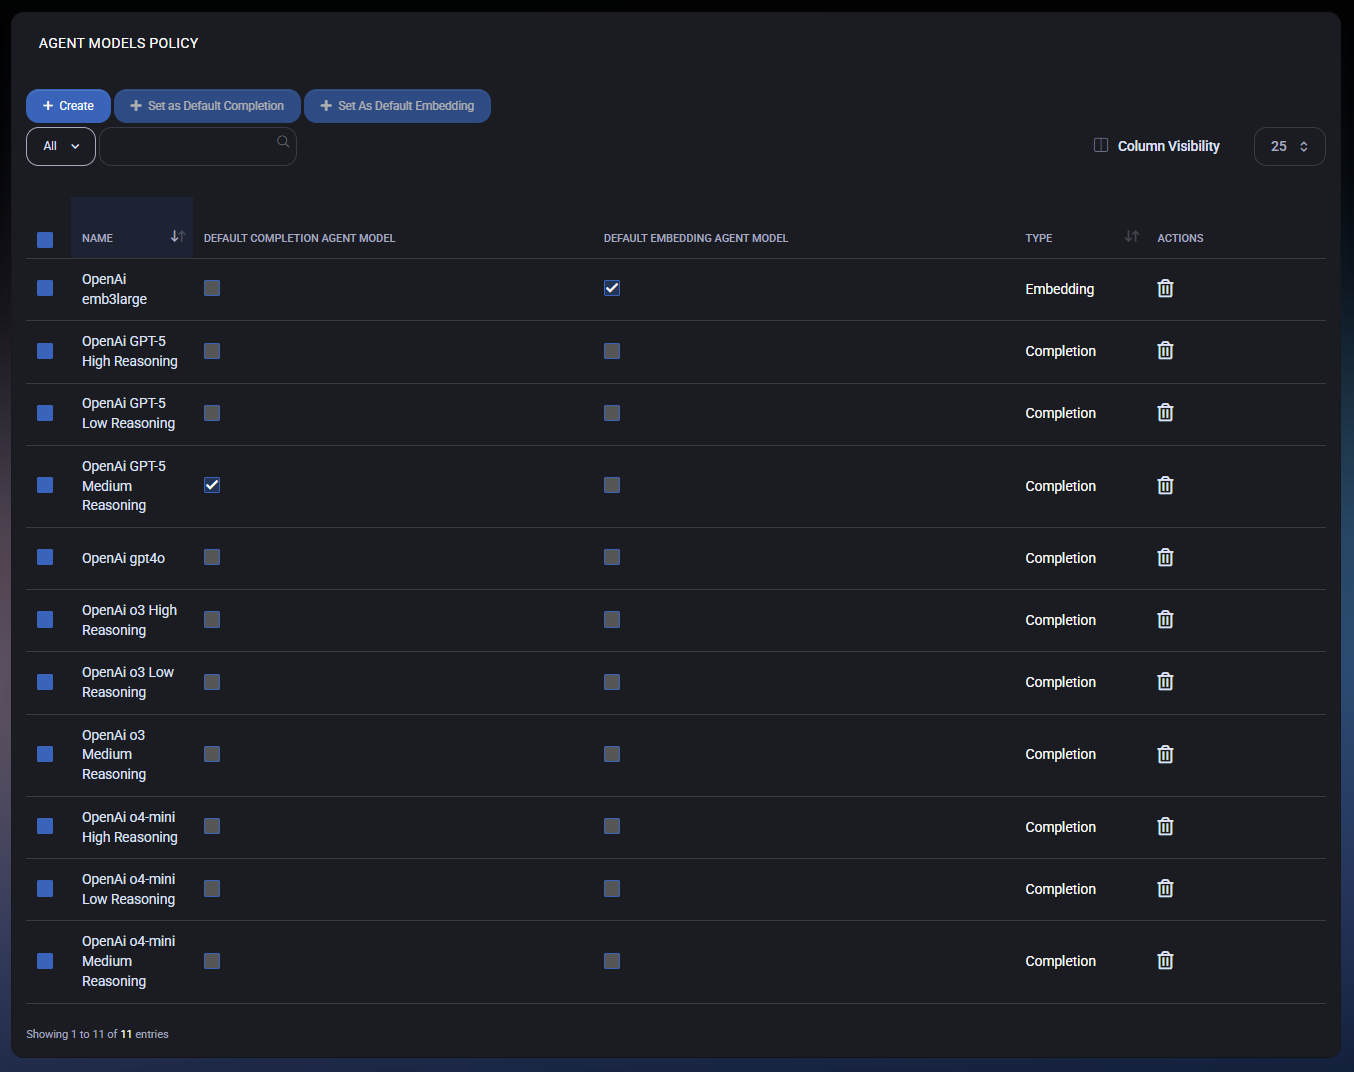The width and height of the screenshot is (1354, 1072).
Task: Check default completion box for OpenAi gpt4o
Action: (212, 557)
